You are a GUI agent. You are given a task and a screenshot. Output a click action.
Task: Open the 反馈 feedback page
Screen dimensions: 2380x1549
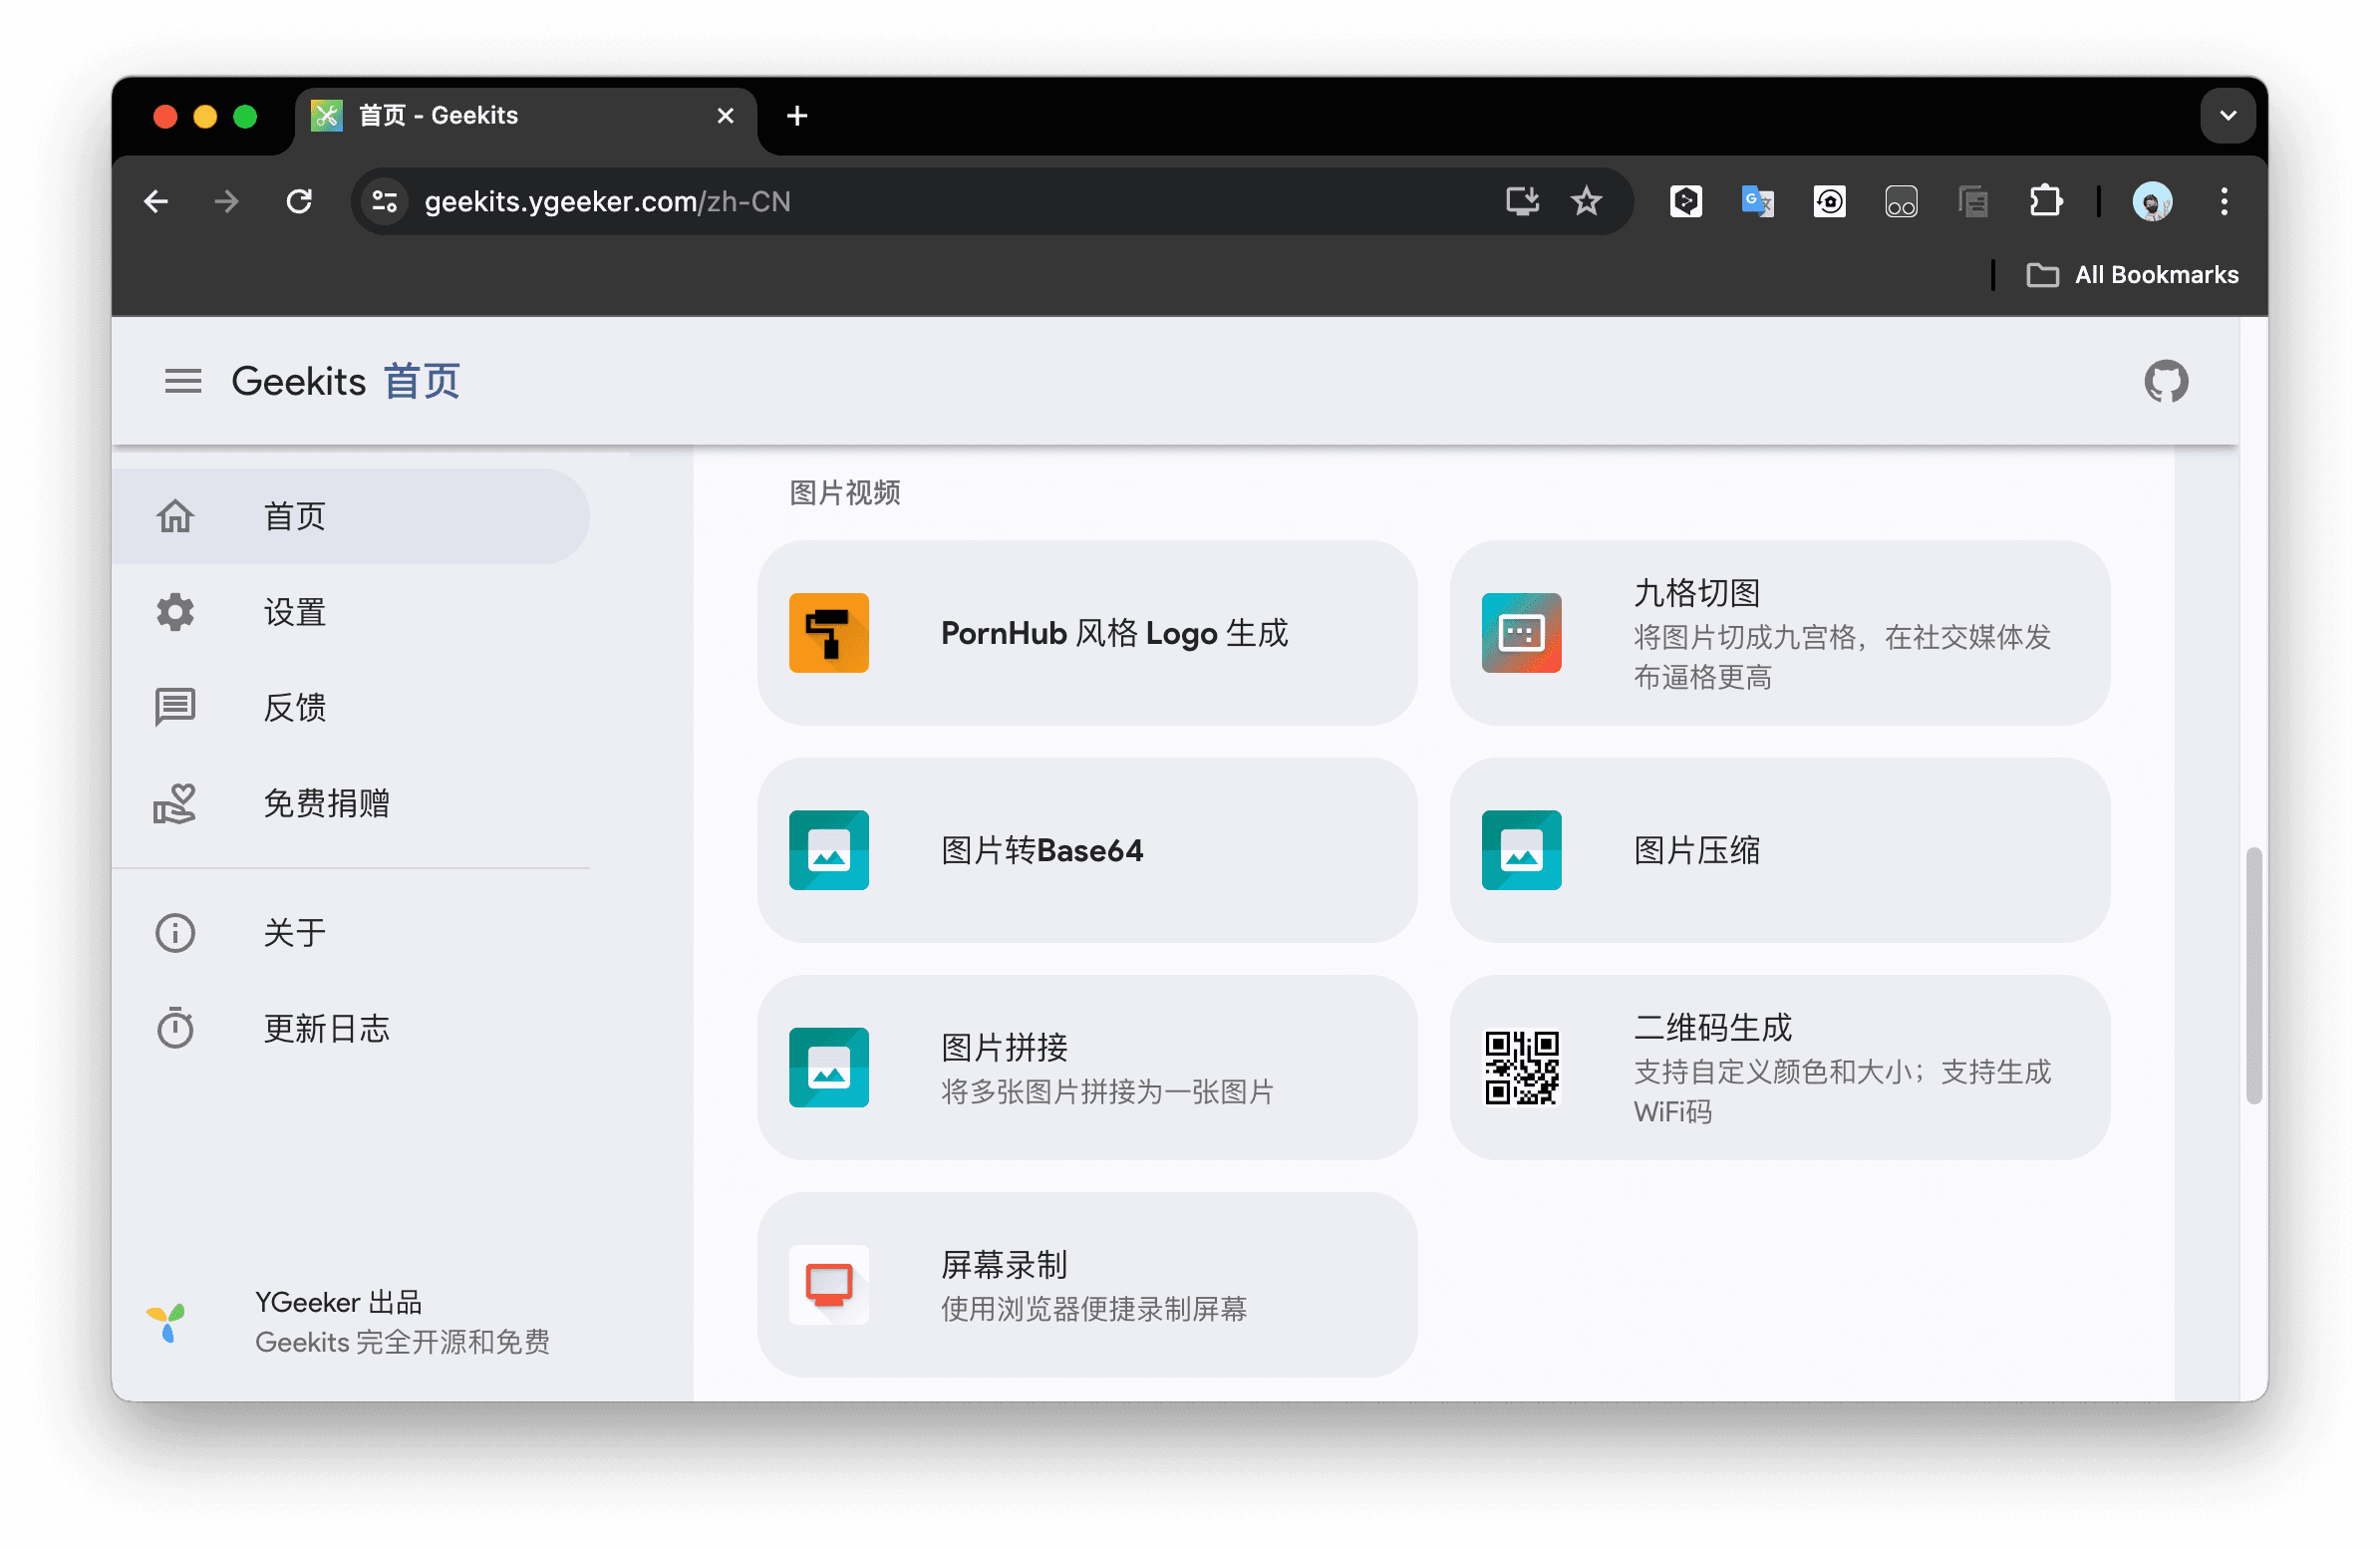tap(294, 707)
